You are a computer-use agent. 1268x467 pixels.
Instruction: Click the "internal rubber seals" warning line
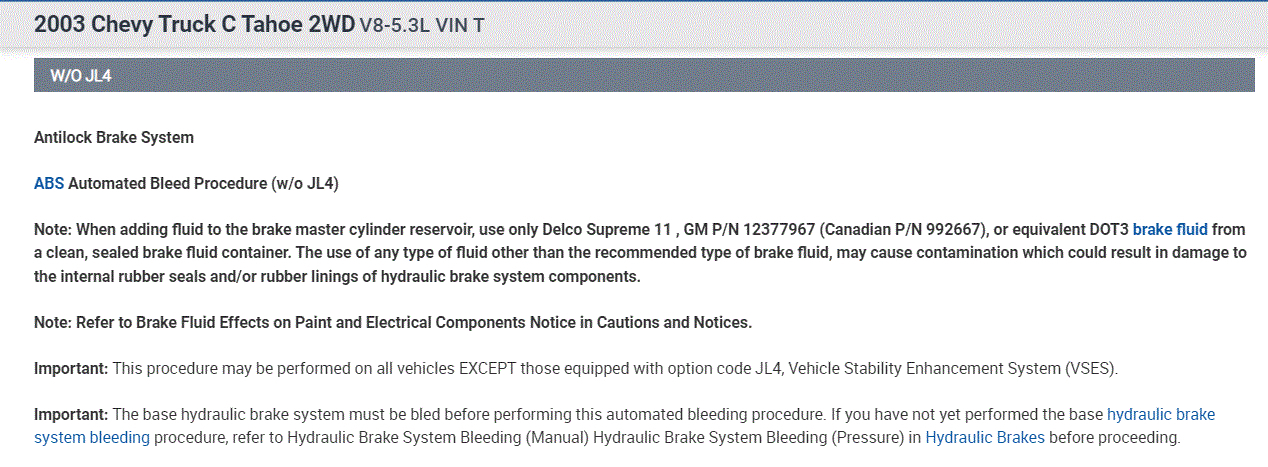click(336, 276)
